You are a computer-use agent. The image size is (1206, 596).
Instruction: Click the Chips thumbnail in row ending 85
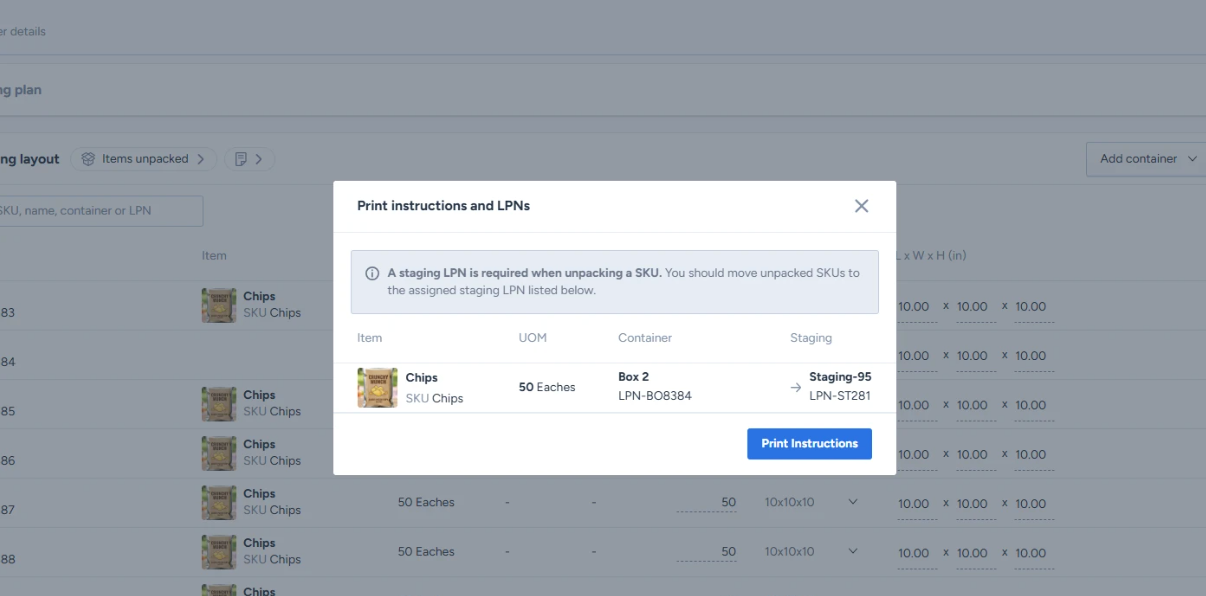coord(219,404)
